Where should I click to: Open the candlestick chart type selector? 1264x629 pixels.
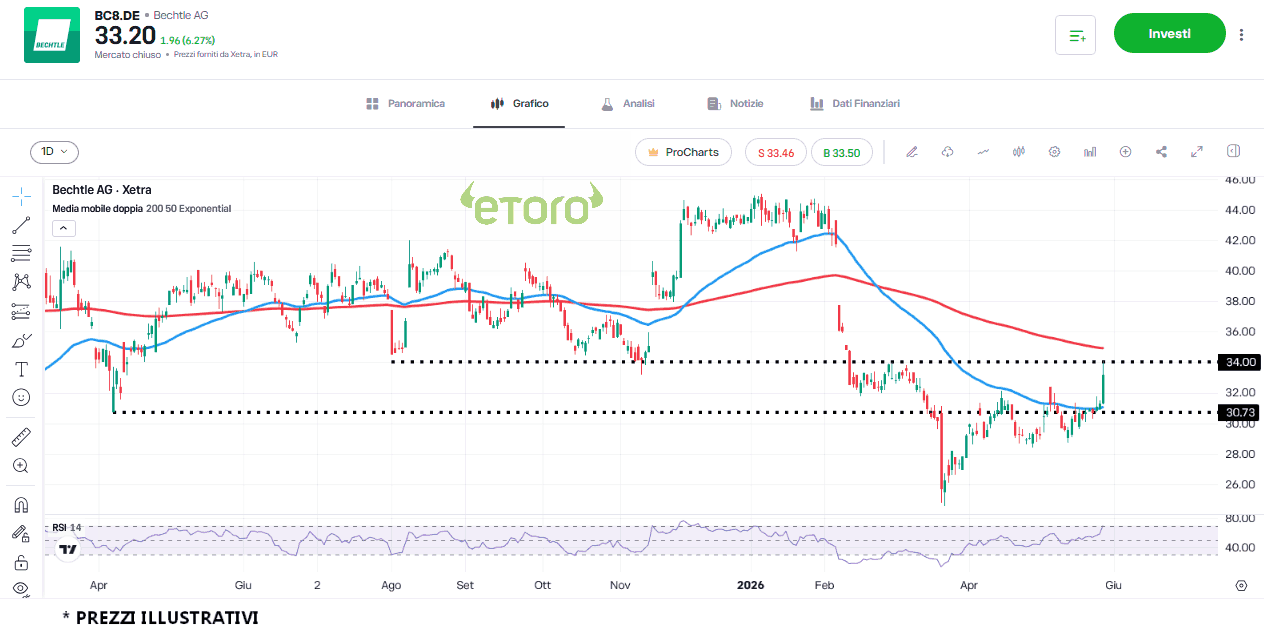[x=1019, y=152]
